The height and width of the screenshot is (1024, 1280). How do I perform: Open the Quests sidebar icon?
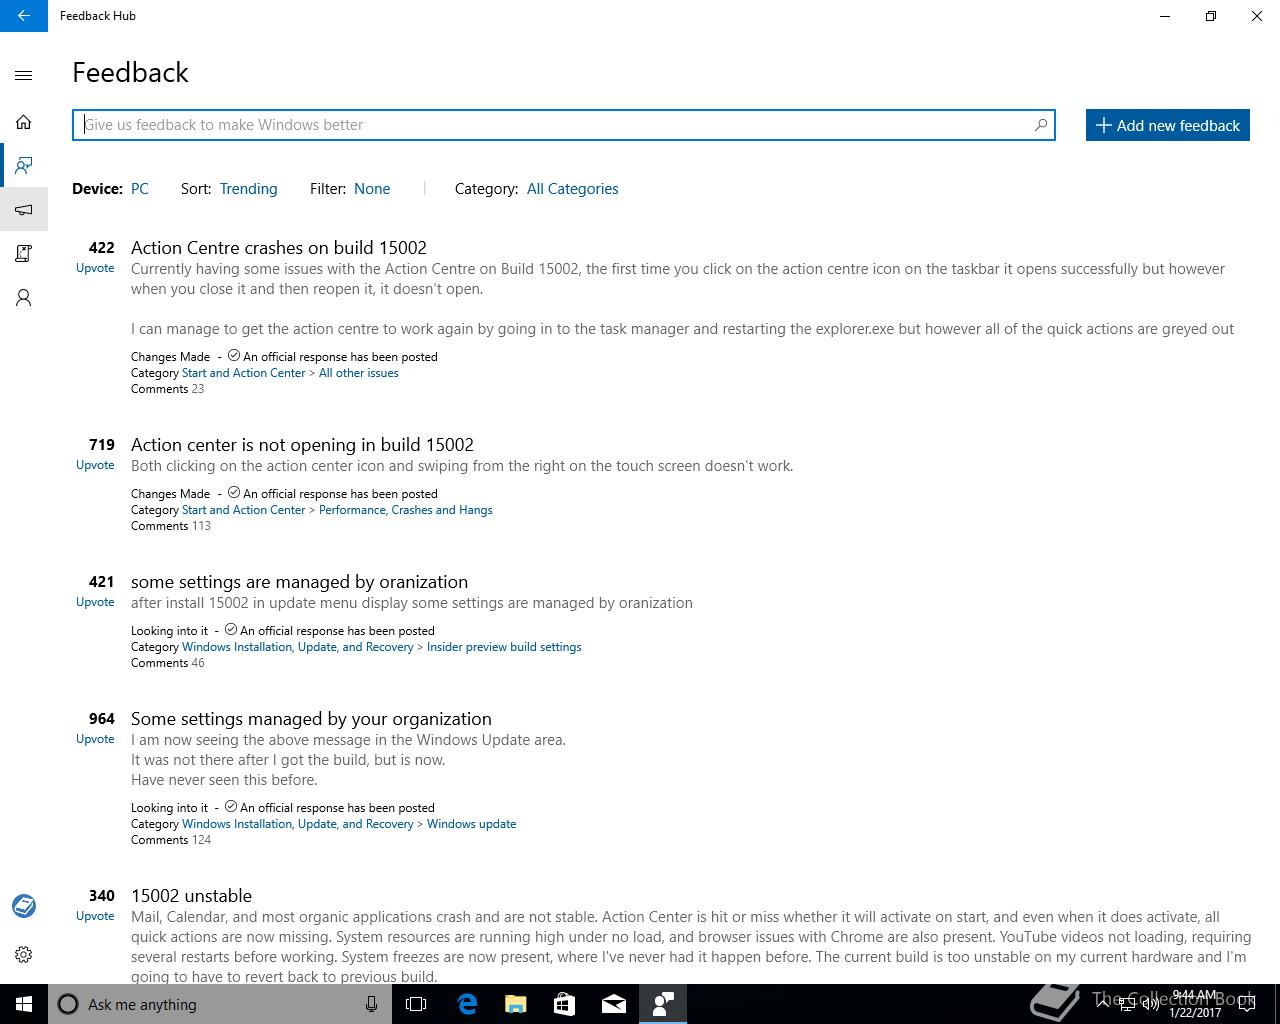point(24,253)
